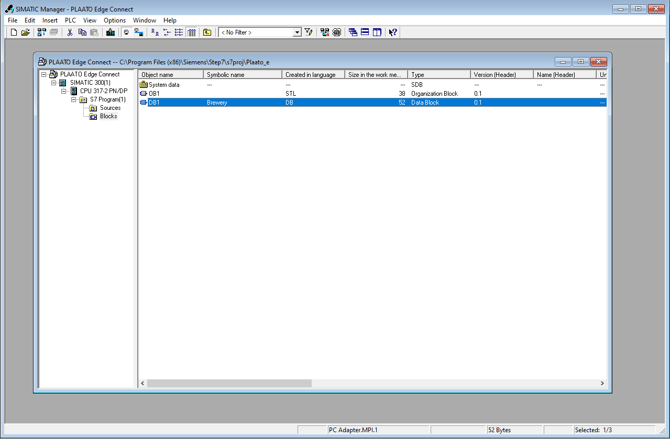Open the No Filter dropdown
The width and height of the screenshot is (670, 439).
pos(297,33)
